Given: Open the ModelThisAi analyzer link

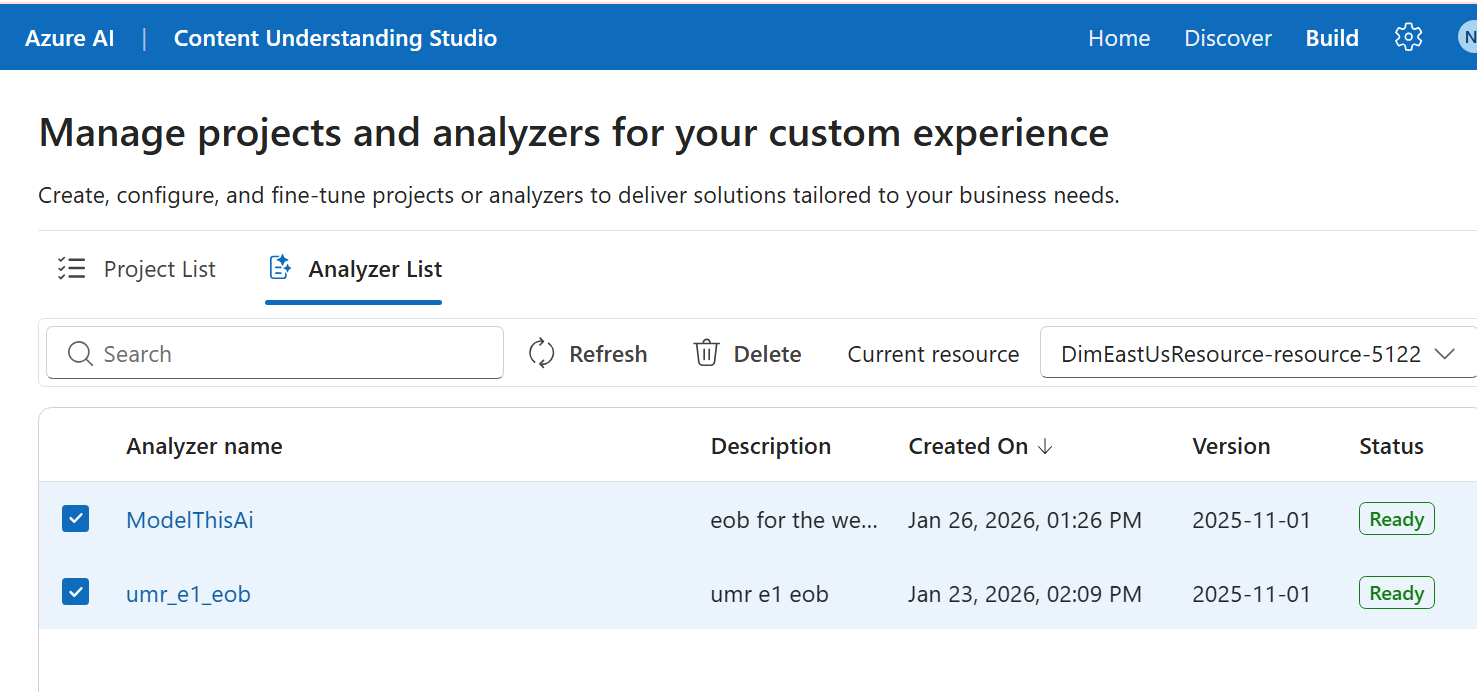Looking at the screenshot, I should (x=190, y=519).
